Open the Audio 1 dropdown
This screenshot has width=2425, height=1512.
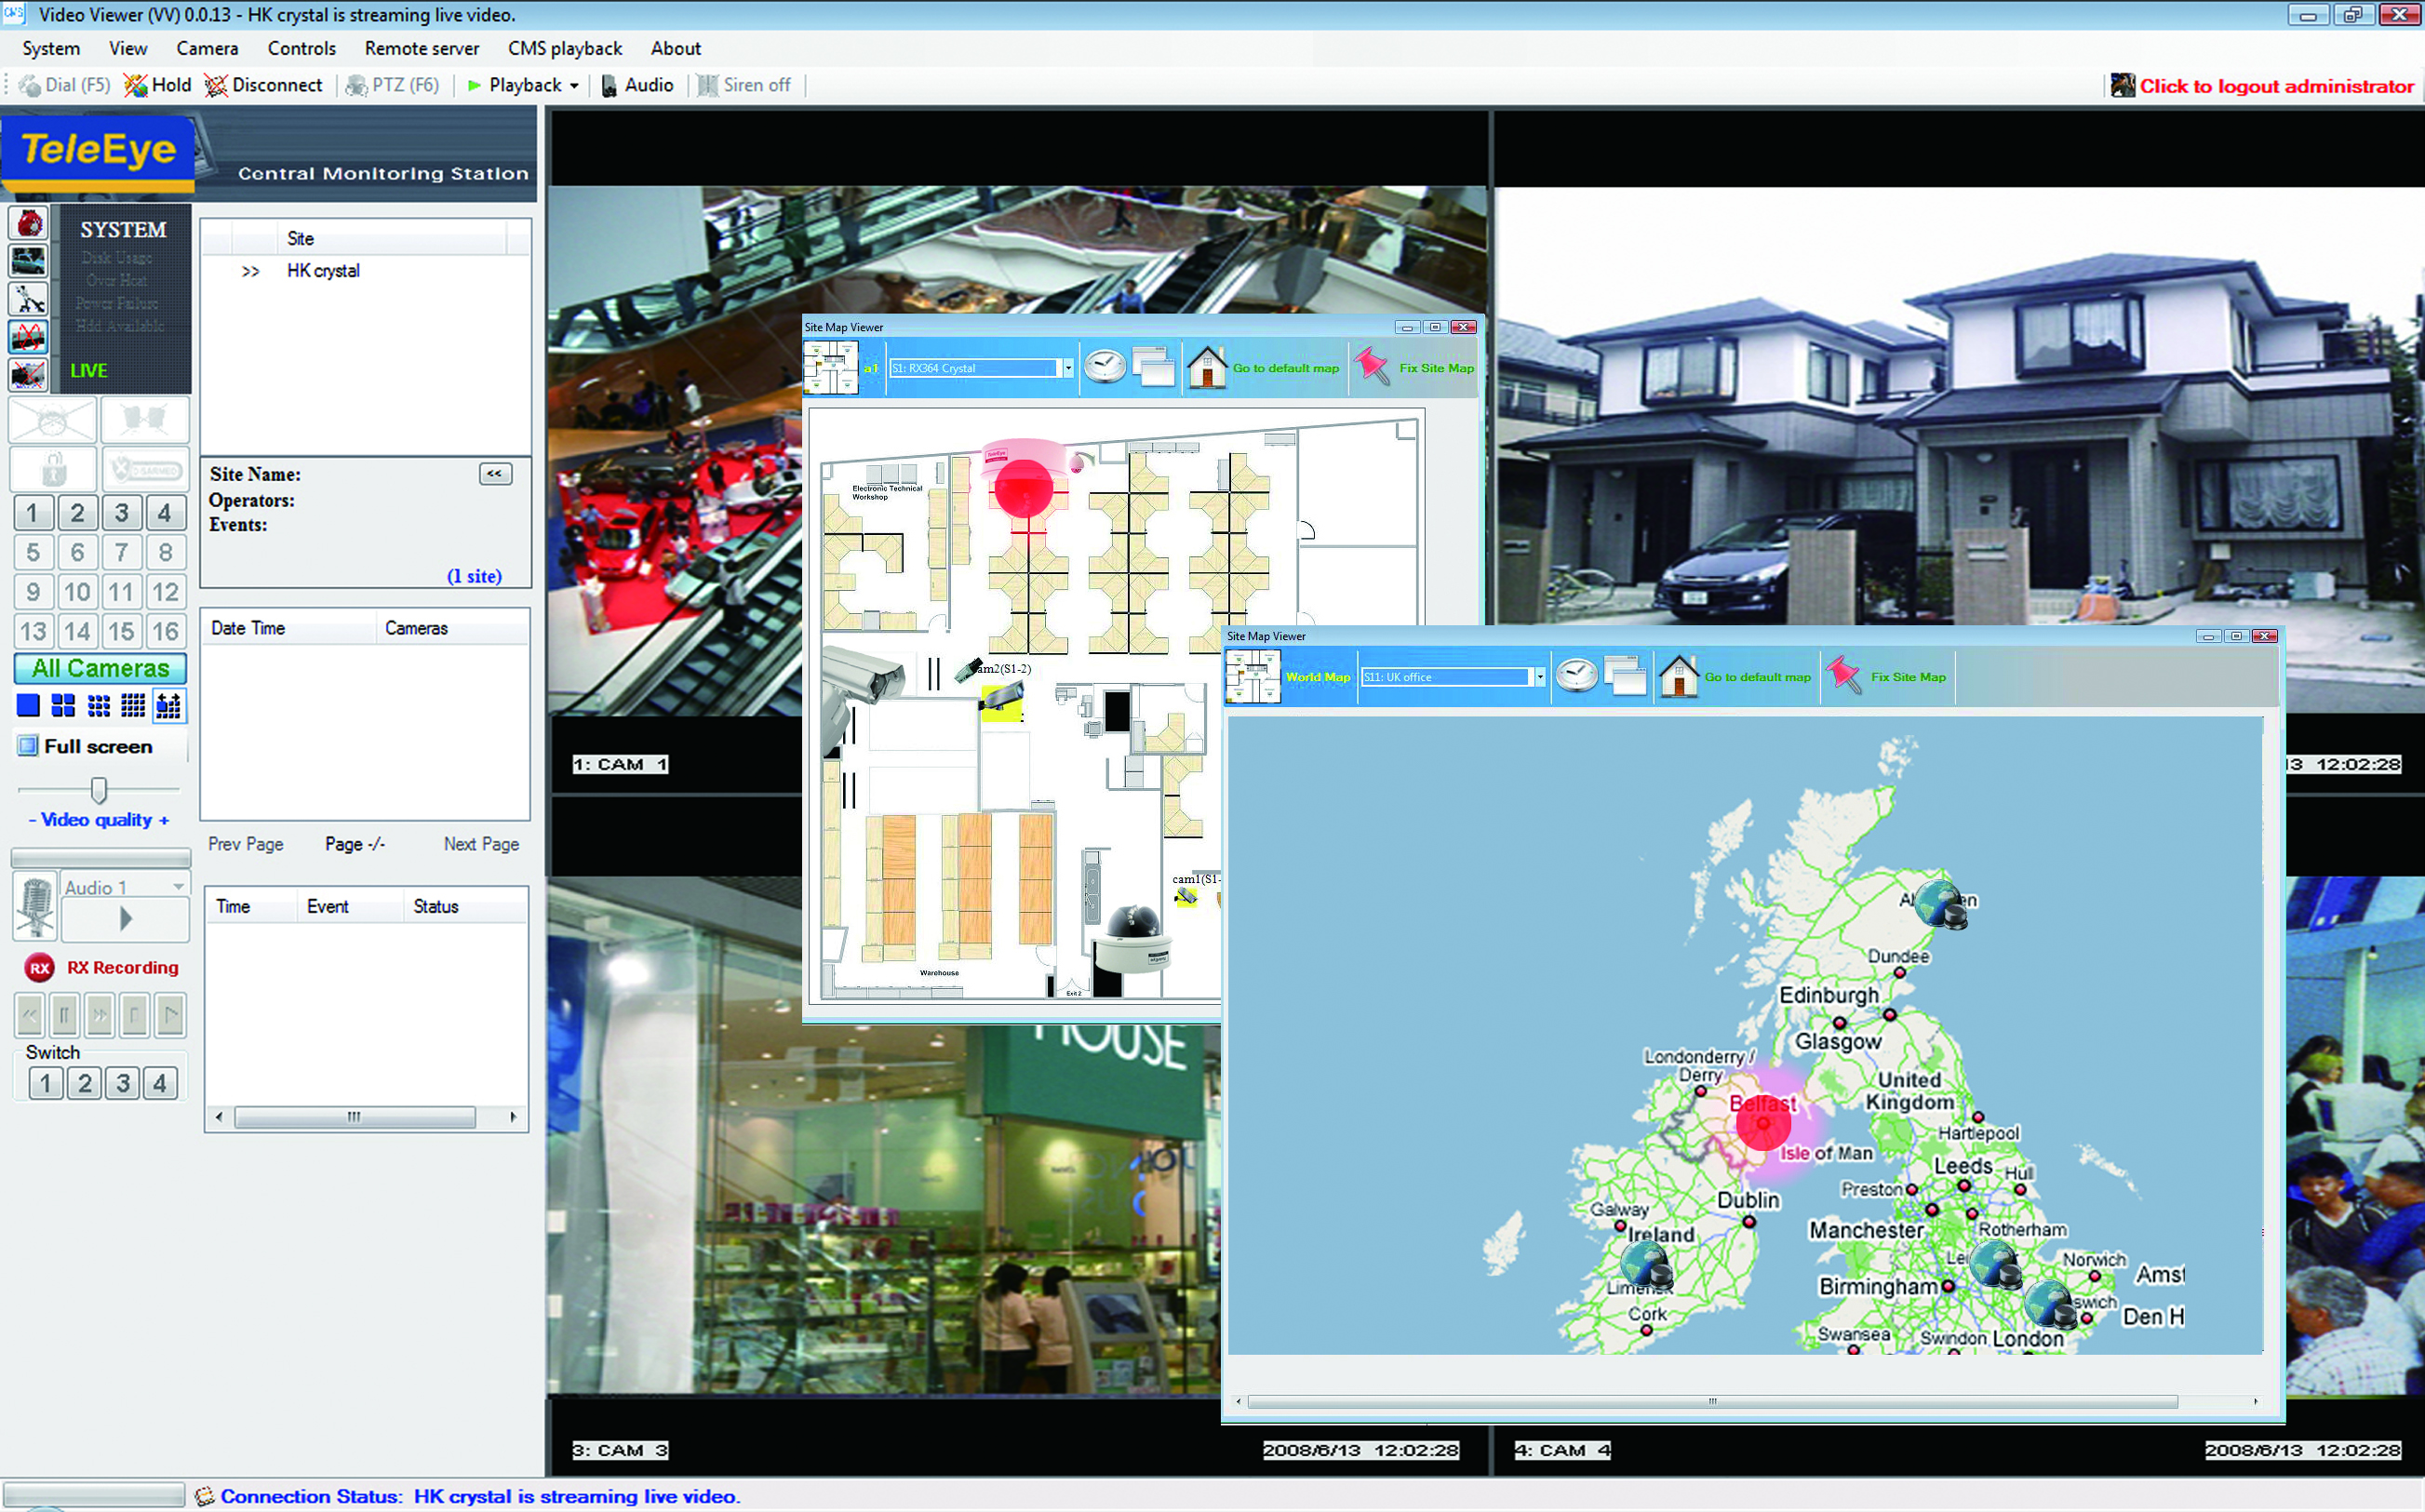click(x=178, y=887)
